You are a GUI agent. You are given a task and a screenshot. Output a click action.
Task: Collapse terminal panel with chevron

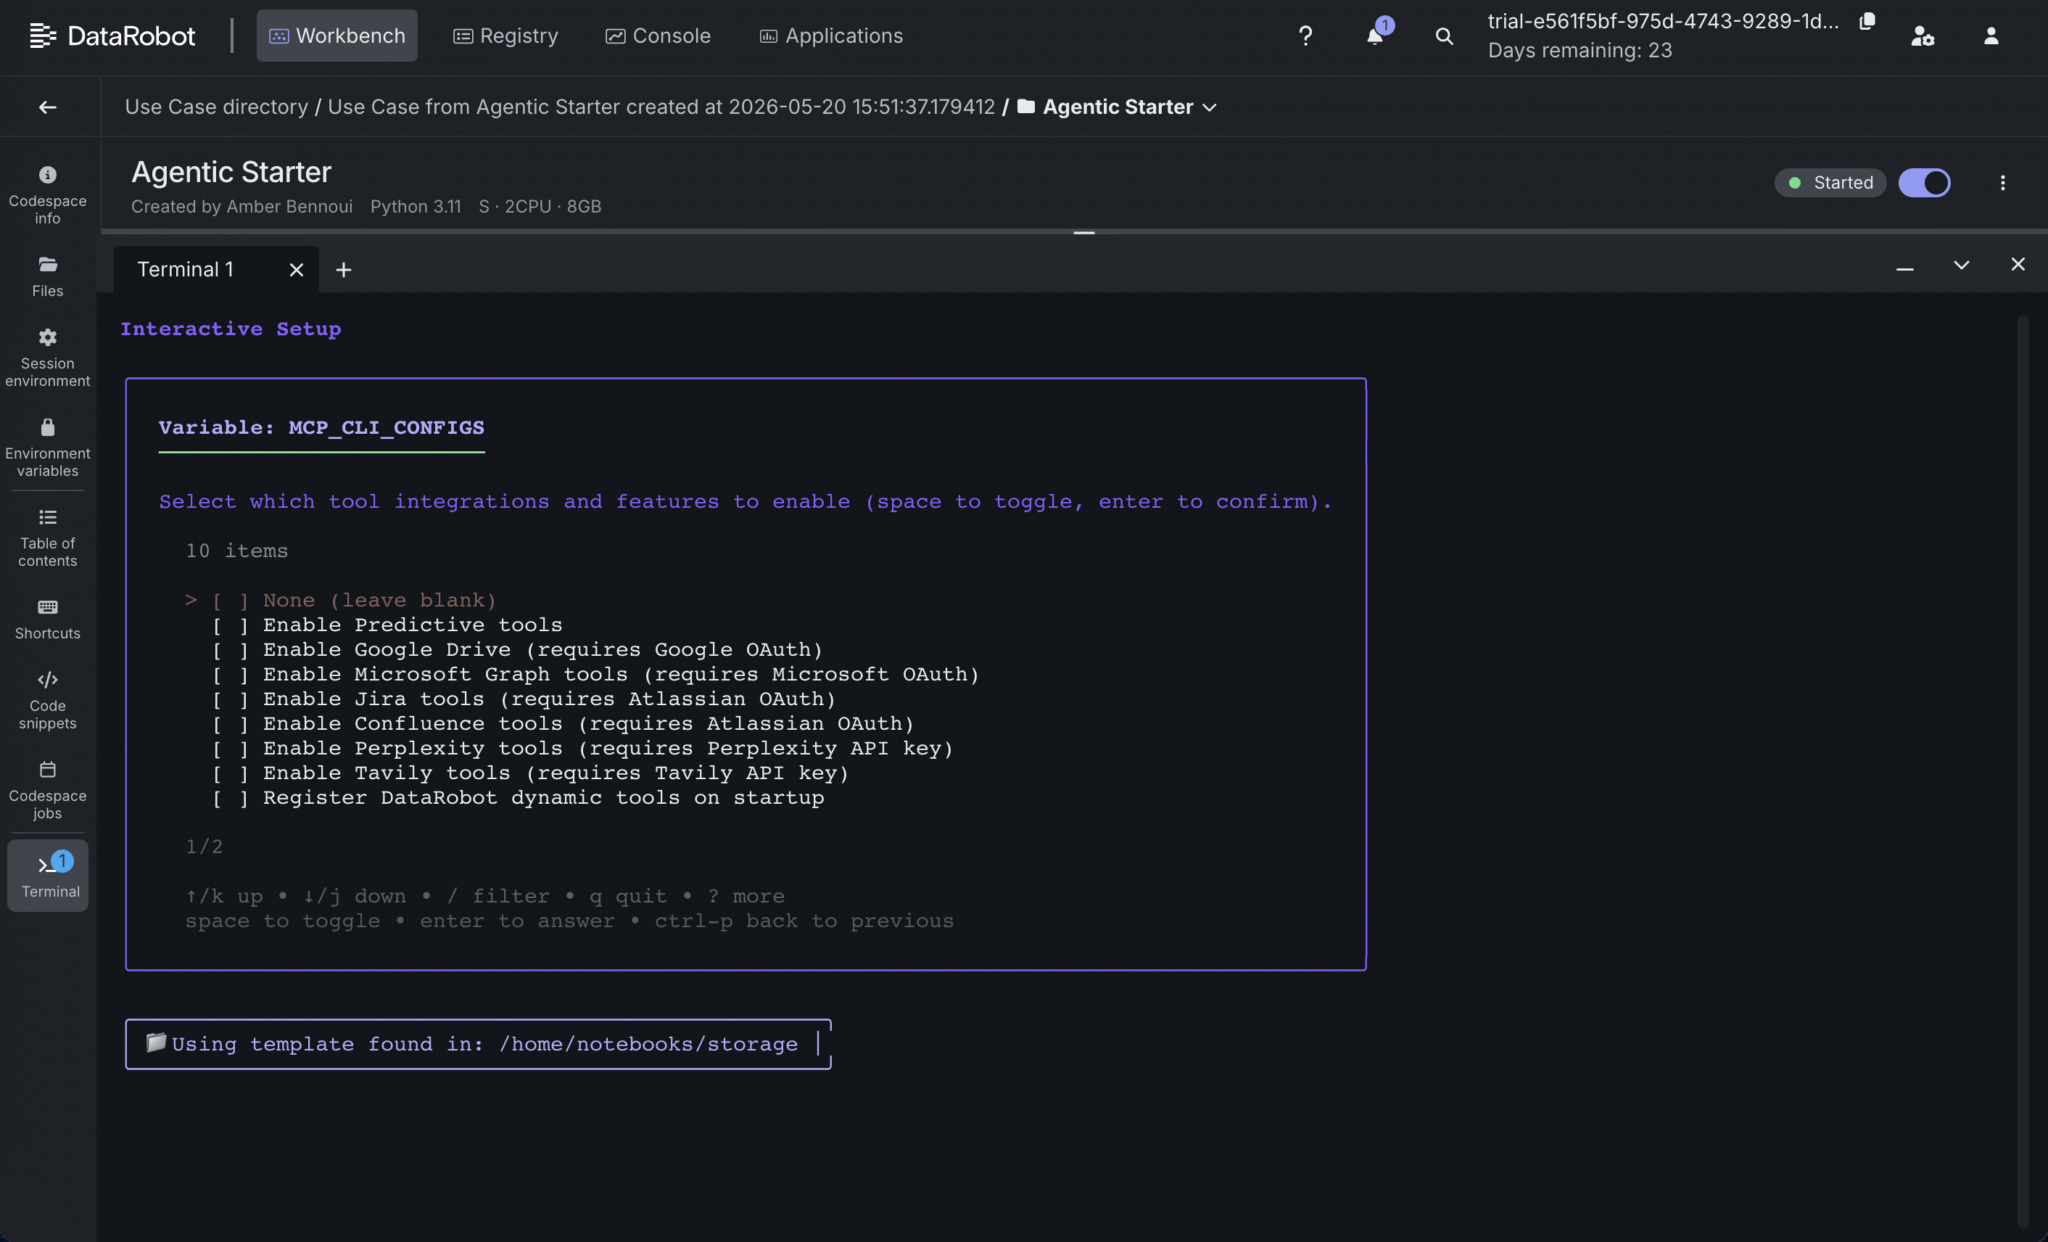point(1961,265)
